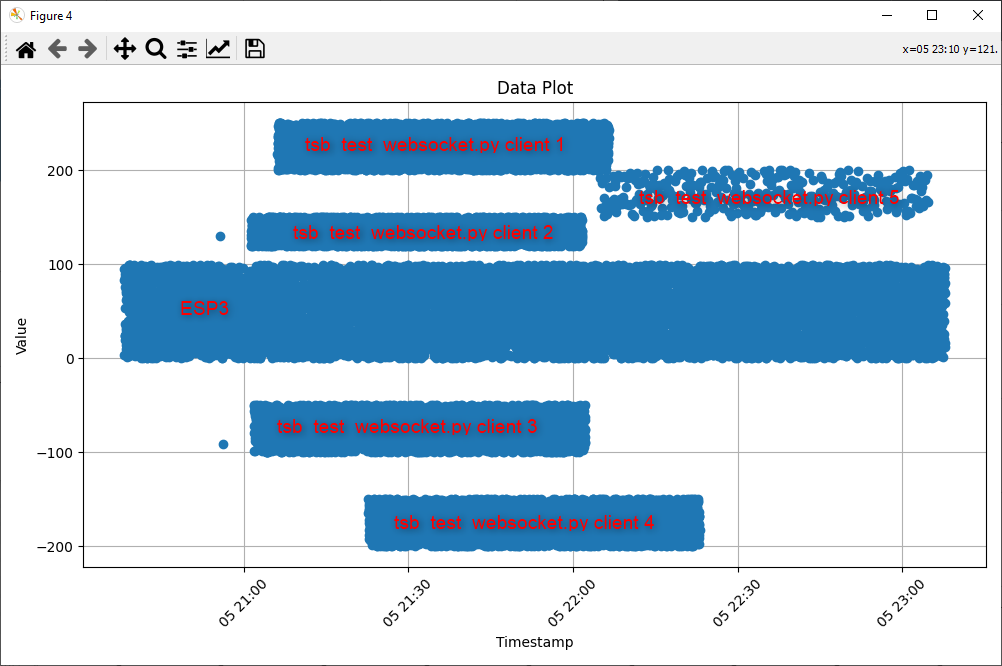The width and height of the screenshot is (1002, 666).
Task: Select the websocket.py client 4 annotation
Action: tap(524, 523)
